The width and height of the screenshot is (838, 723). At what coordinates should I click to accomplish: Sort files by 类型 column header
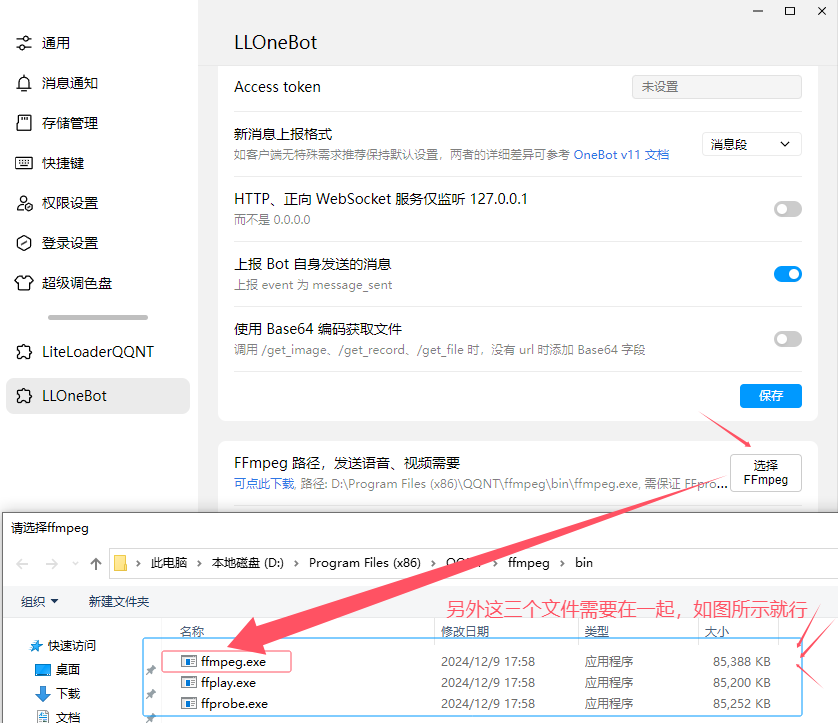click(596, 632)
